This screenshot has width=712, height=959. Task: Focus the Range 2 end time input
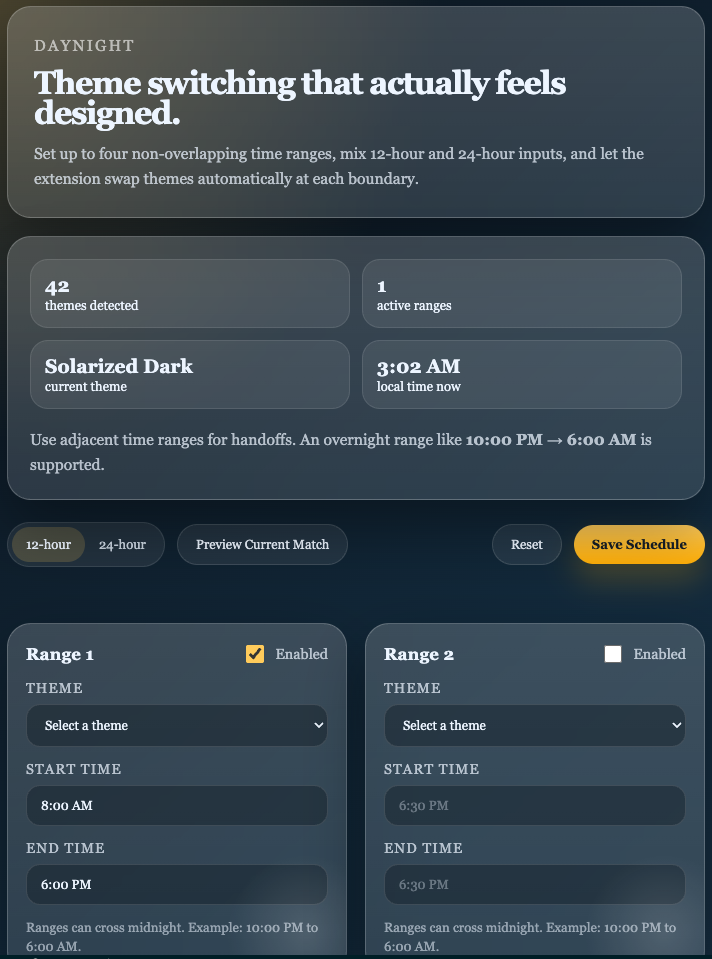coord(534,884)
